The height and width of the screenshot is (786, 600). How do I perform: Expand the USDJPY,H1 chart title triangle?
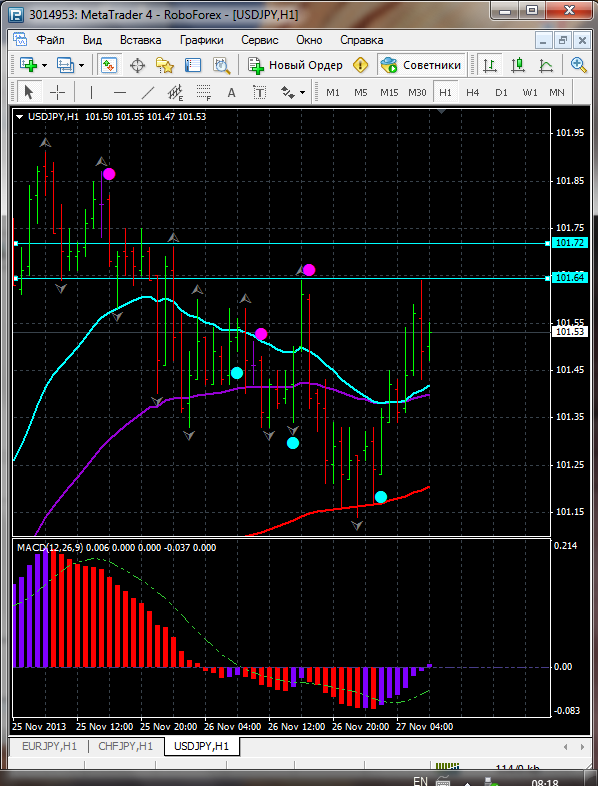(21, 117)
